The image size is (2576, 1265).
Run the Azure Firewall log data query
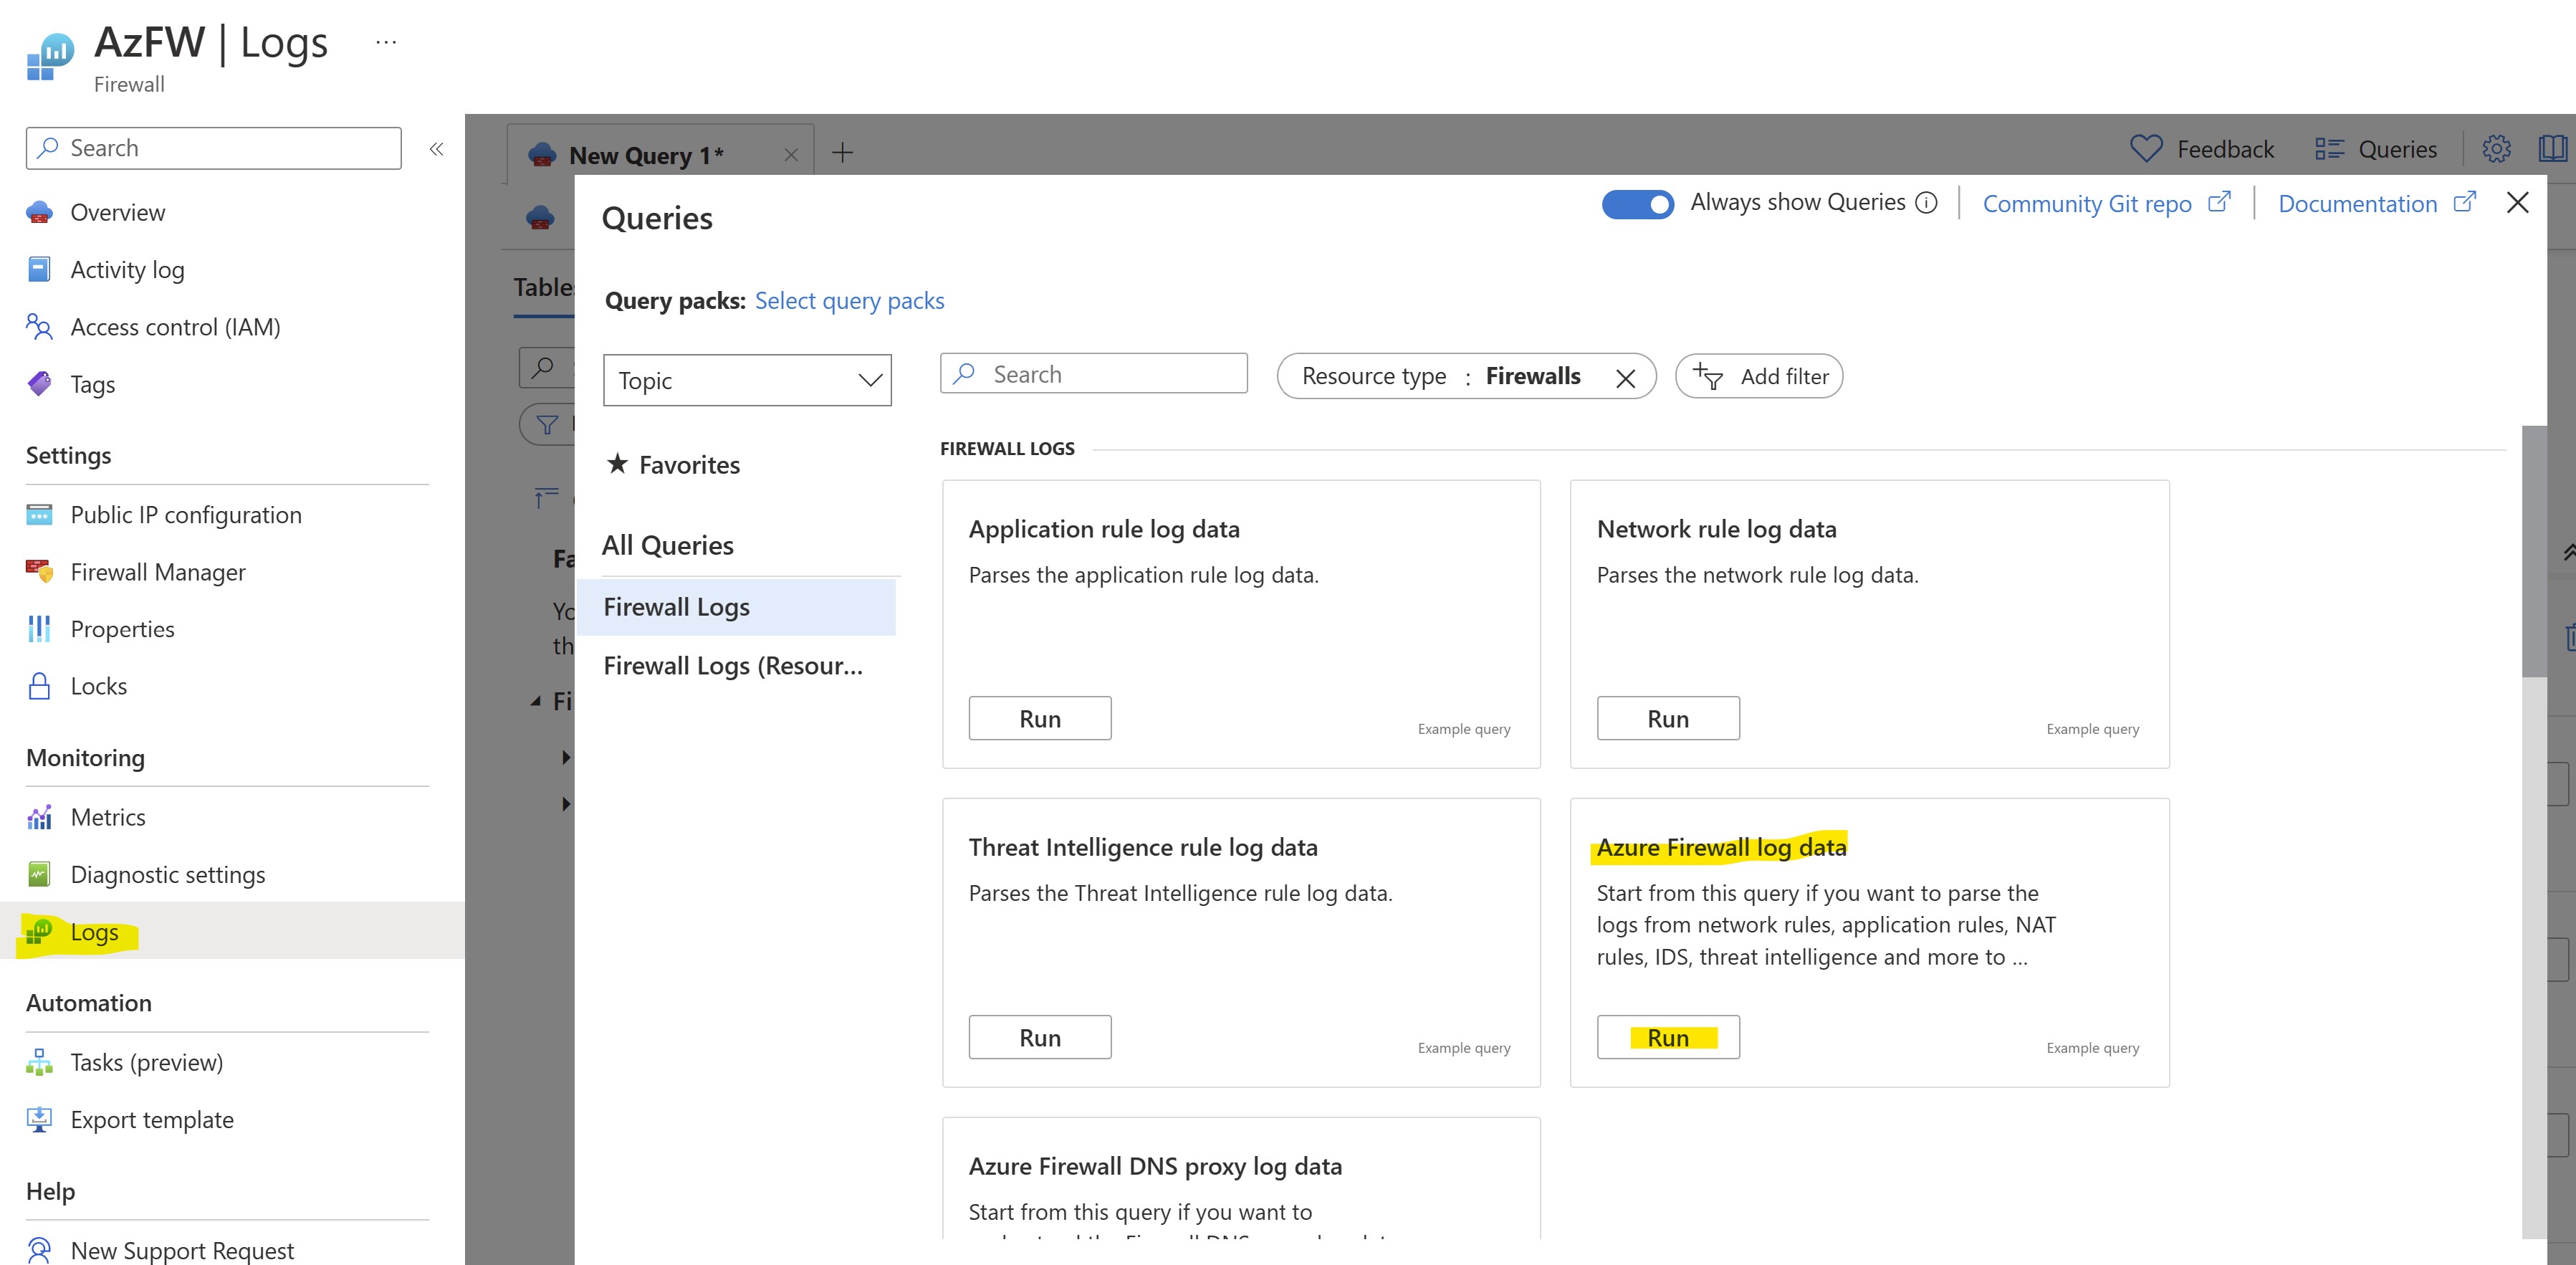click(1667, 1037)
